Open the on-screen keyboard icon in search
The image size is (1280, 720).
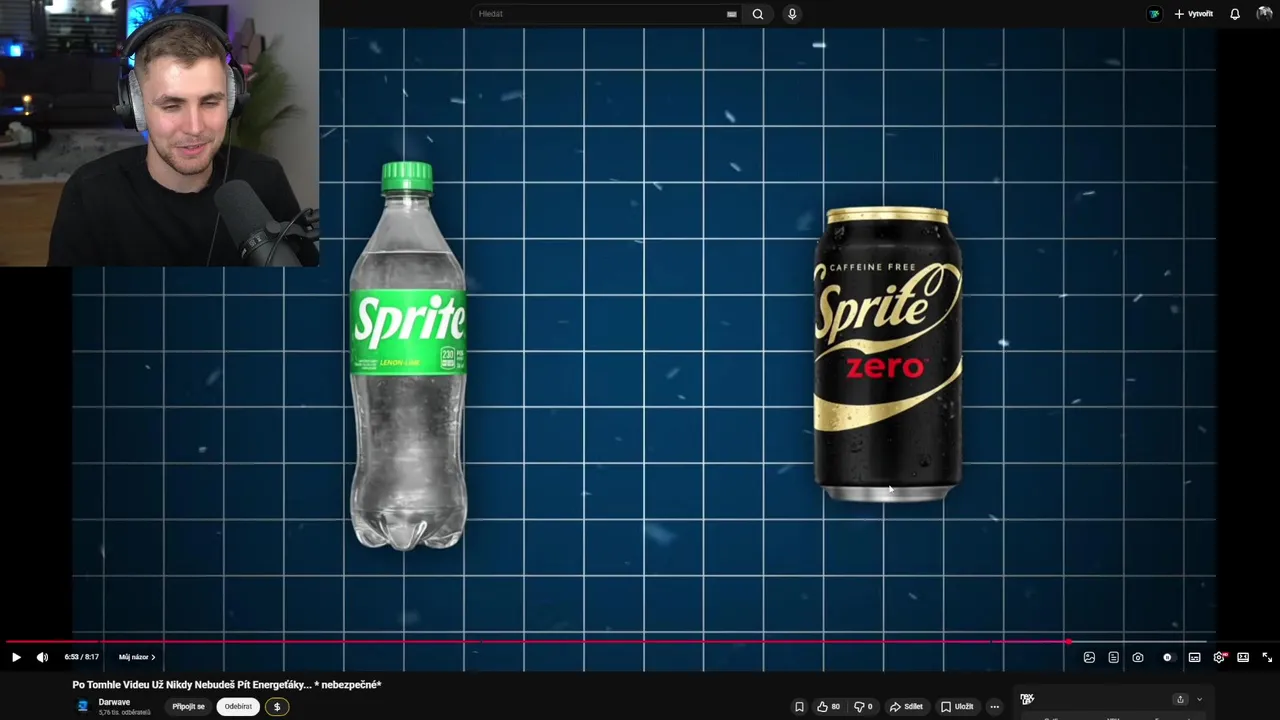[732, 14]
